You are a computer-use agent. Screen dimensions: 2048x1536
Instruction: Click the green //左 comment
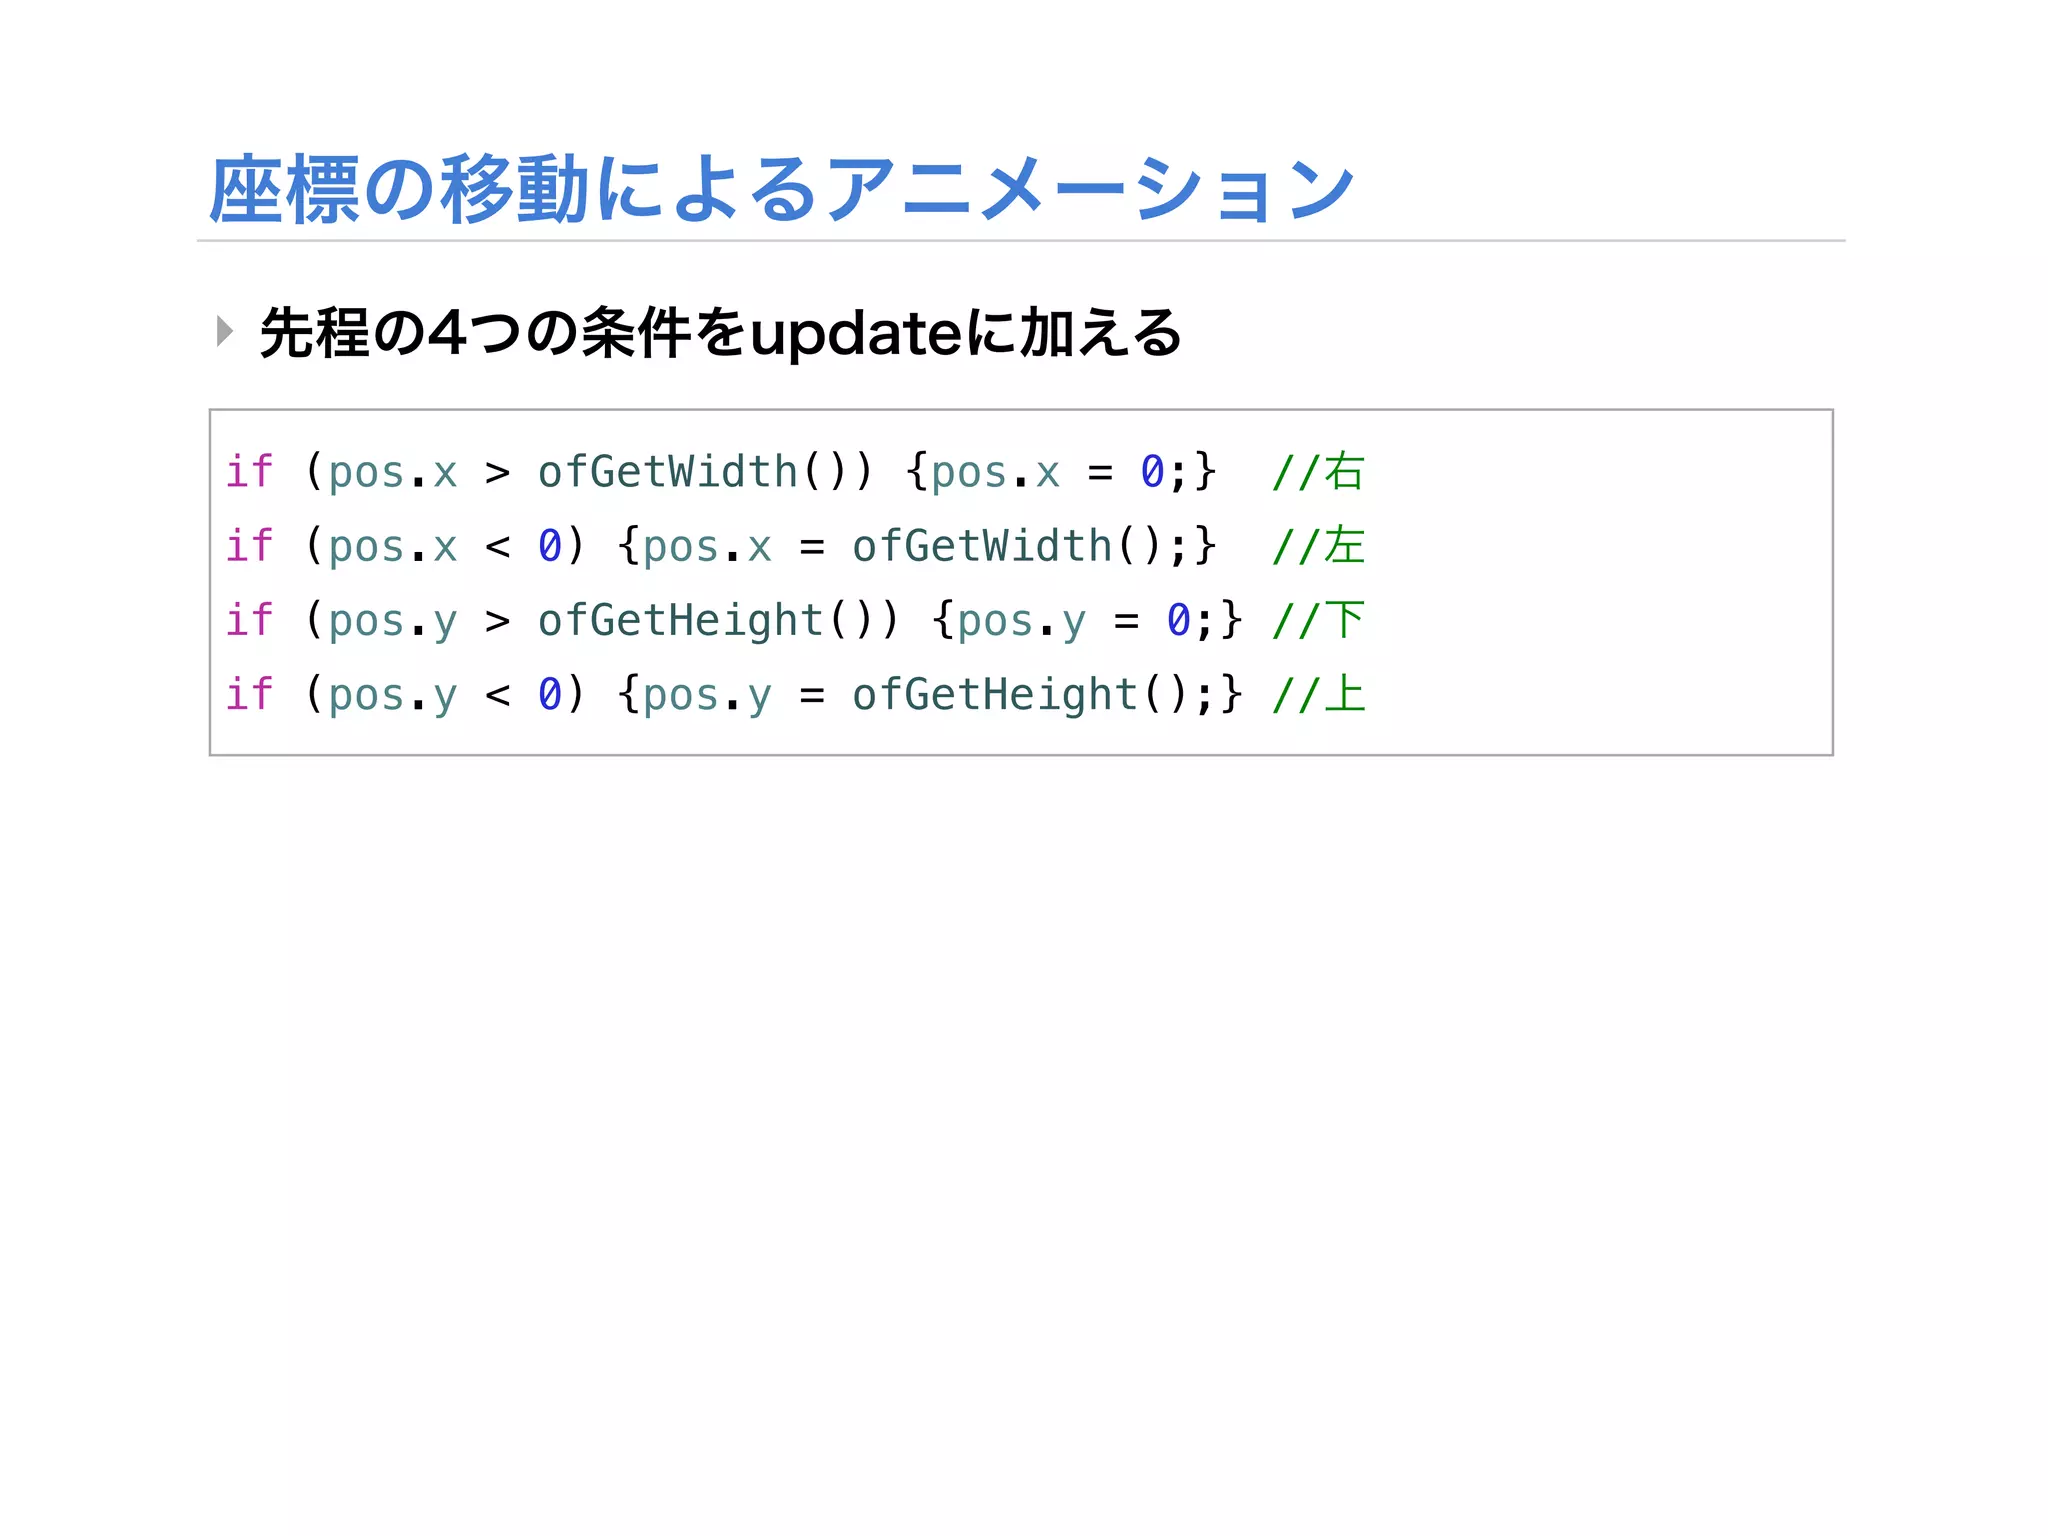point(1317,546)
